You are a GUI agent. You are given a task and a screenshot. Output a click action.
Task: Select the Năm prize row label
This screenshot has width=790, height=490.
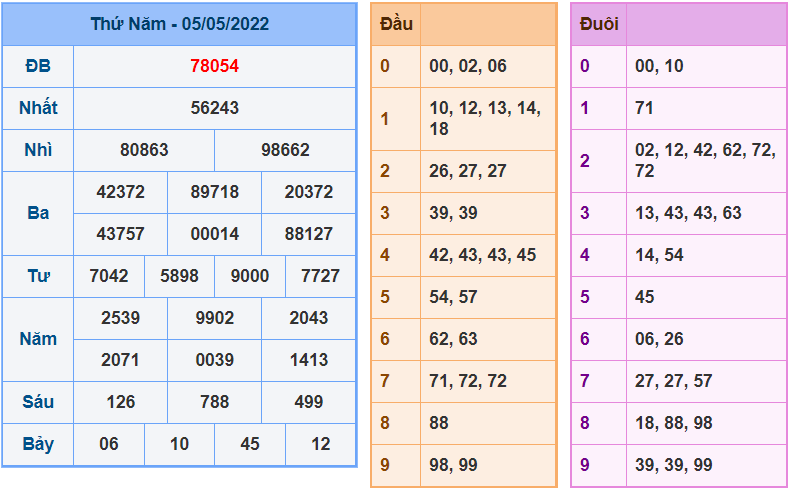(x=38, y=339)
